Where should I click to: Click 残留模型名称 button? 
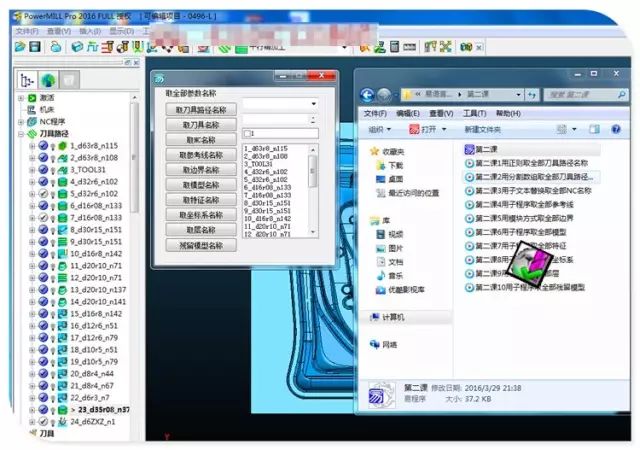201,245
